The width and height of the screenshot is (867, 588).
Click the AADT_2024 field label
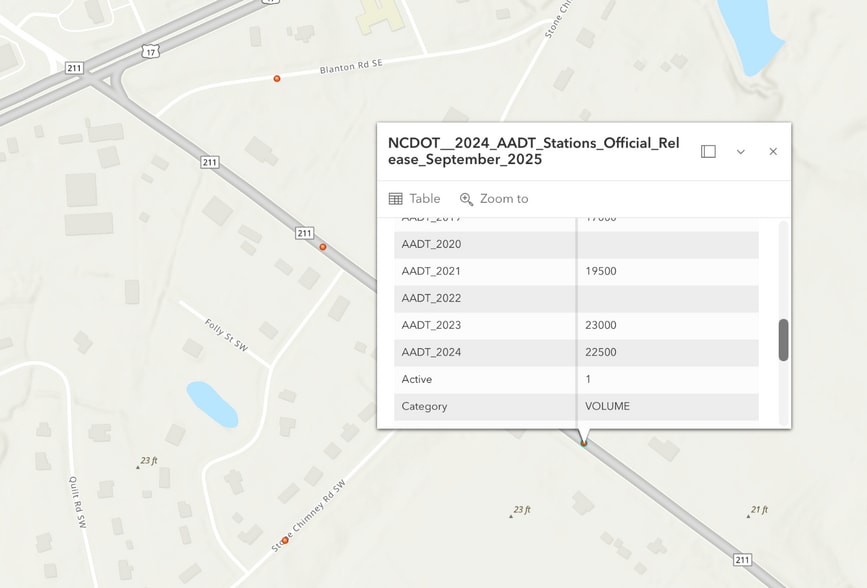(x=431, y=352)
